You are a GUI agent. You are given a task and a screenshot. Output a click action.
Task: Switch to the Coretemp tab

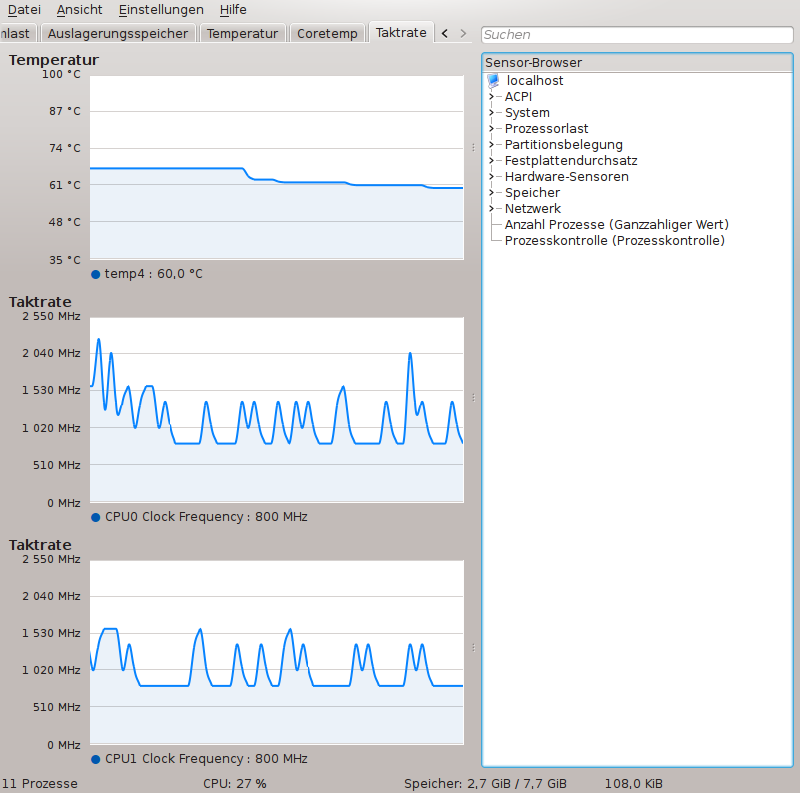(x=327, y=33)
